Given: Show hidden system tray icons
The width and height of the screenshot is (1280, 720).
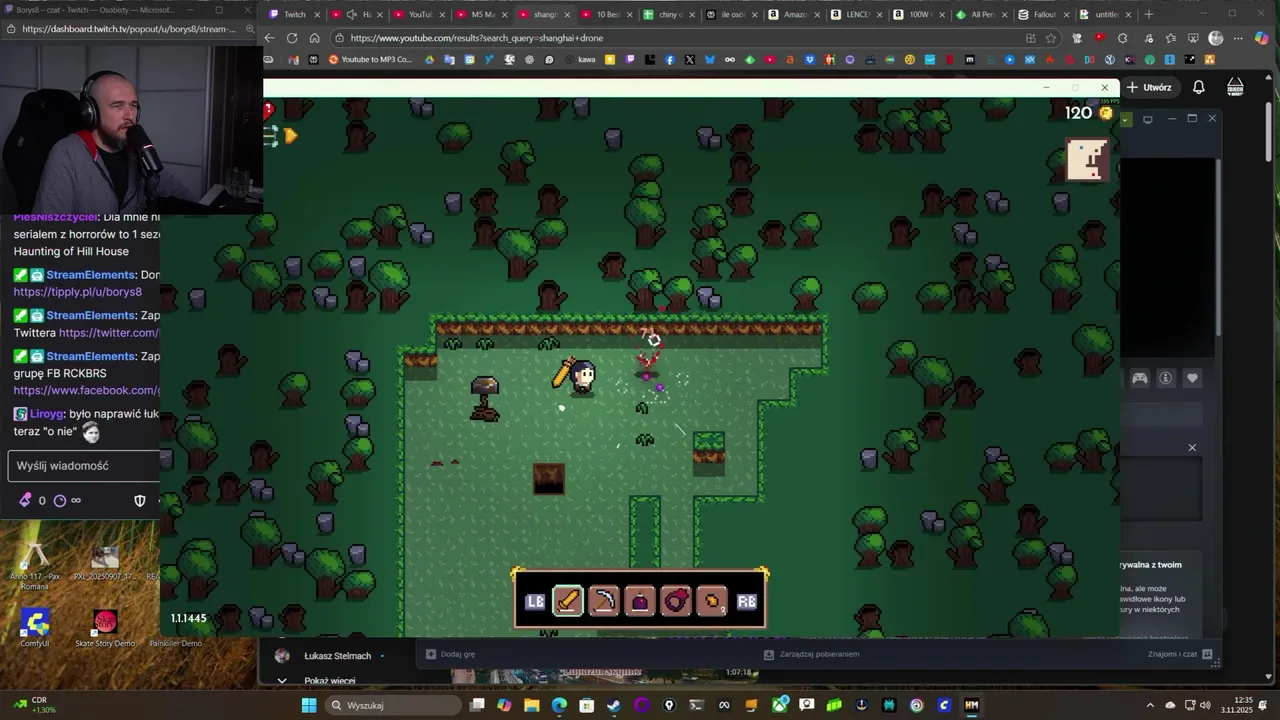Looking at the screenshot, I should 1150,705.
